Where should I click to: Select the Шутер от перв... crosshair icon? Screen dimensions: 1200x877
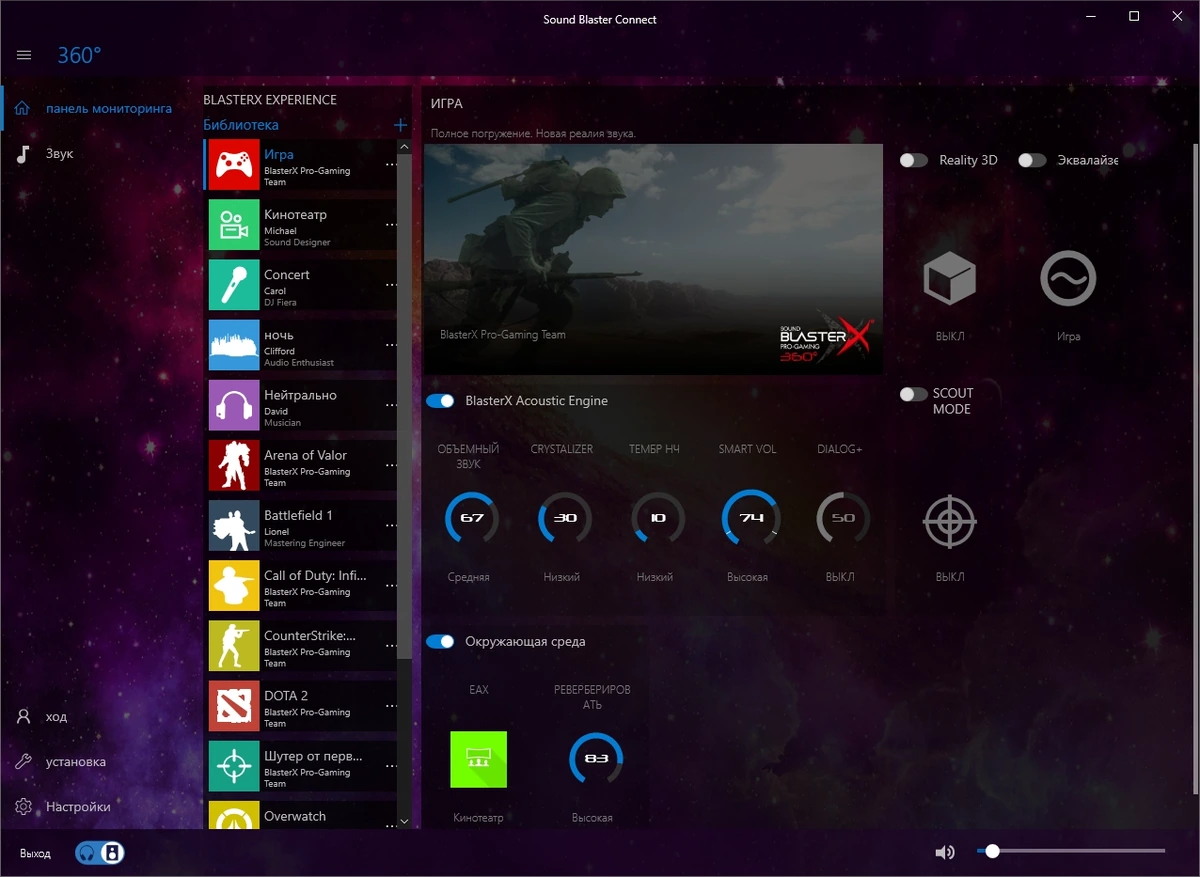(234, 766)
